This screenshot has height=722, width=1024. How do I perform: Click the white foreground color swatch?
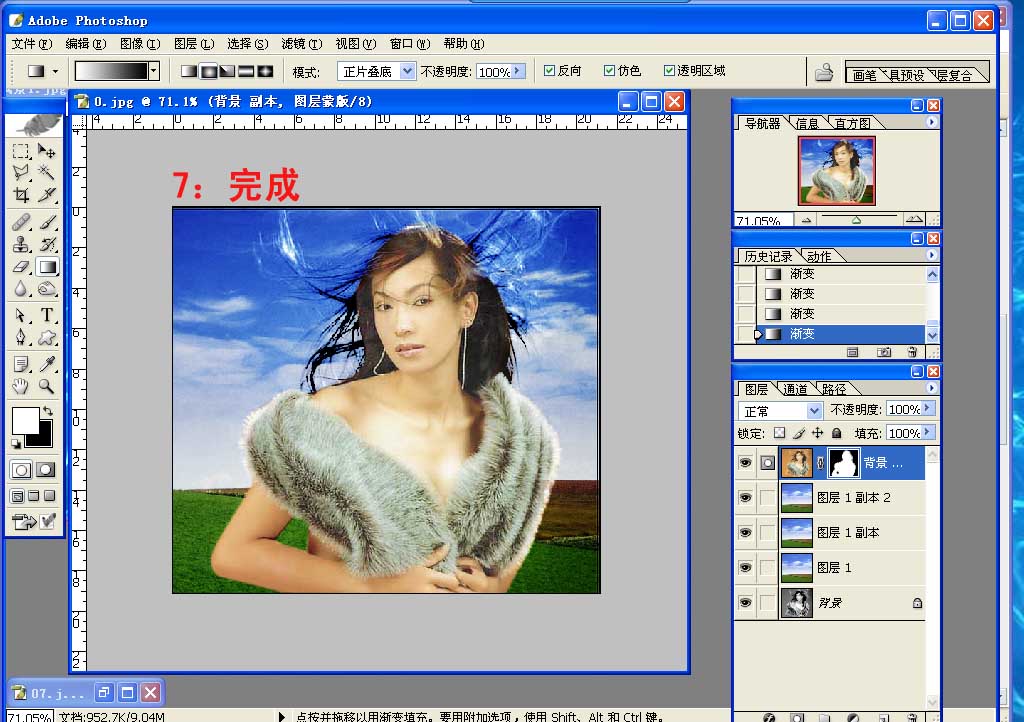coord(24,420)
